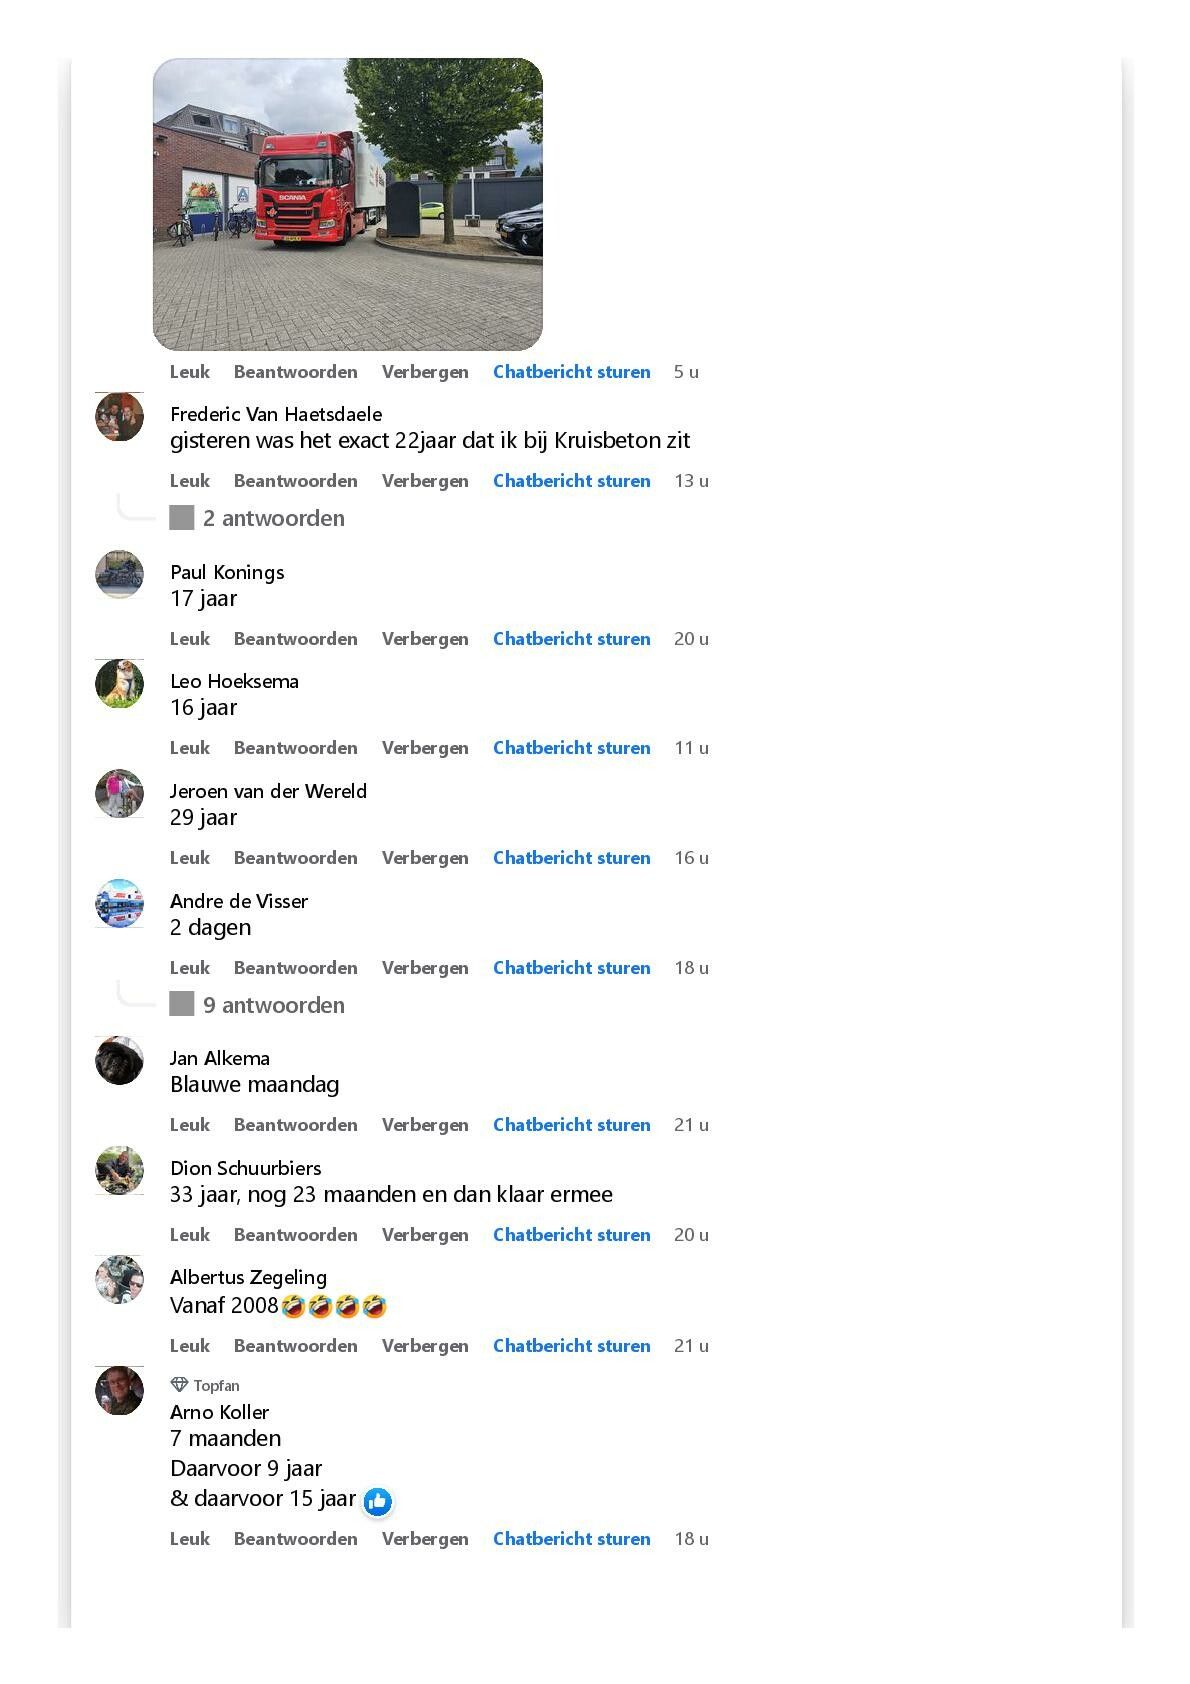Open Paul Konings' profile picture
Viewport: 1190px width, 1684px height.
pos(119,575)
